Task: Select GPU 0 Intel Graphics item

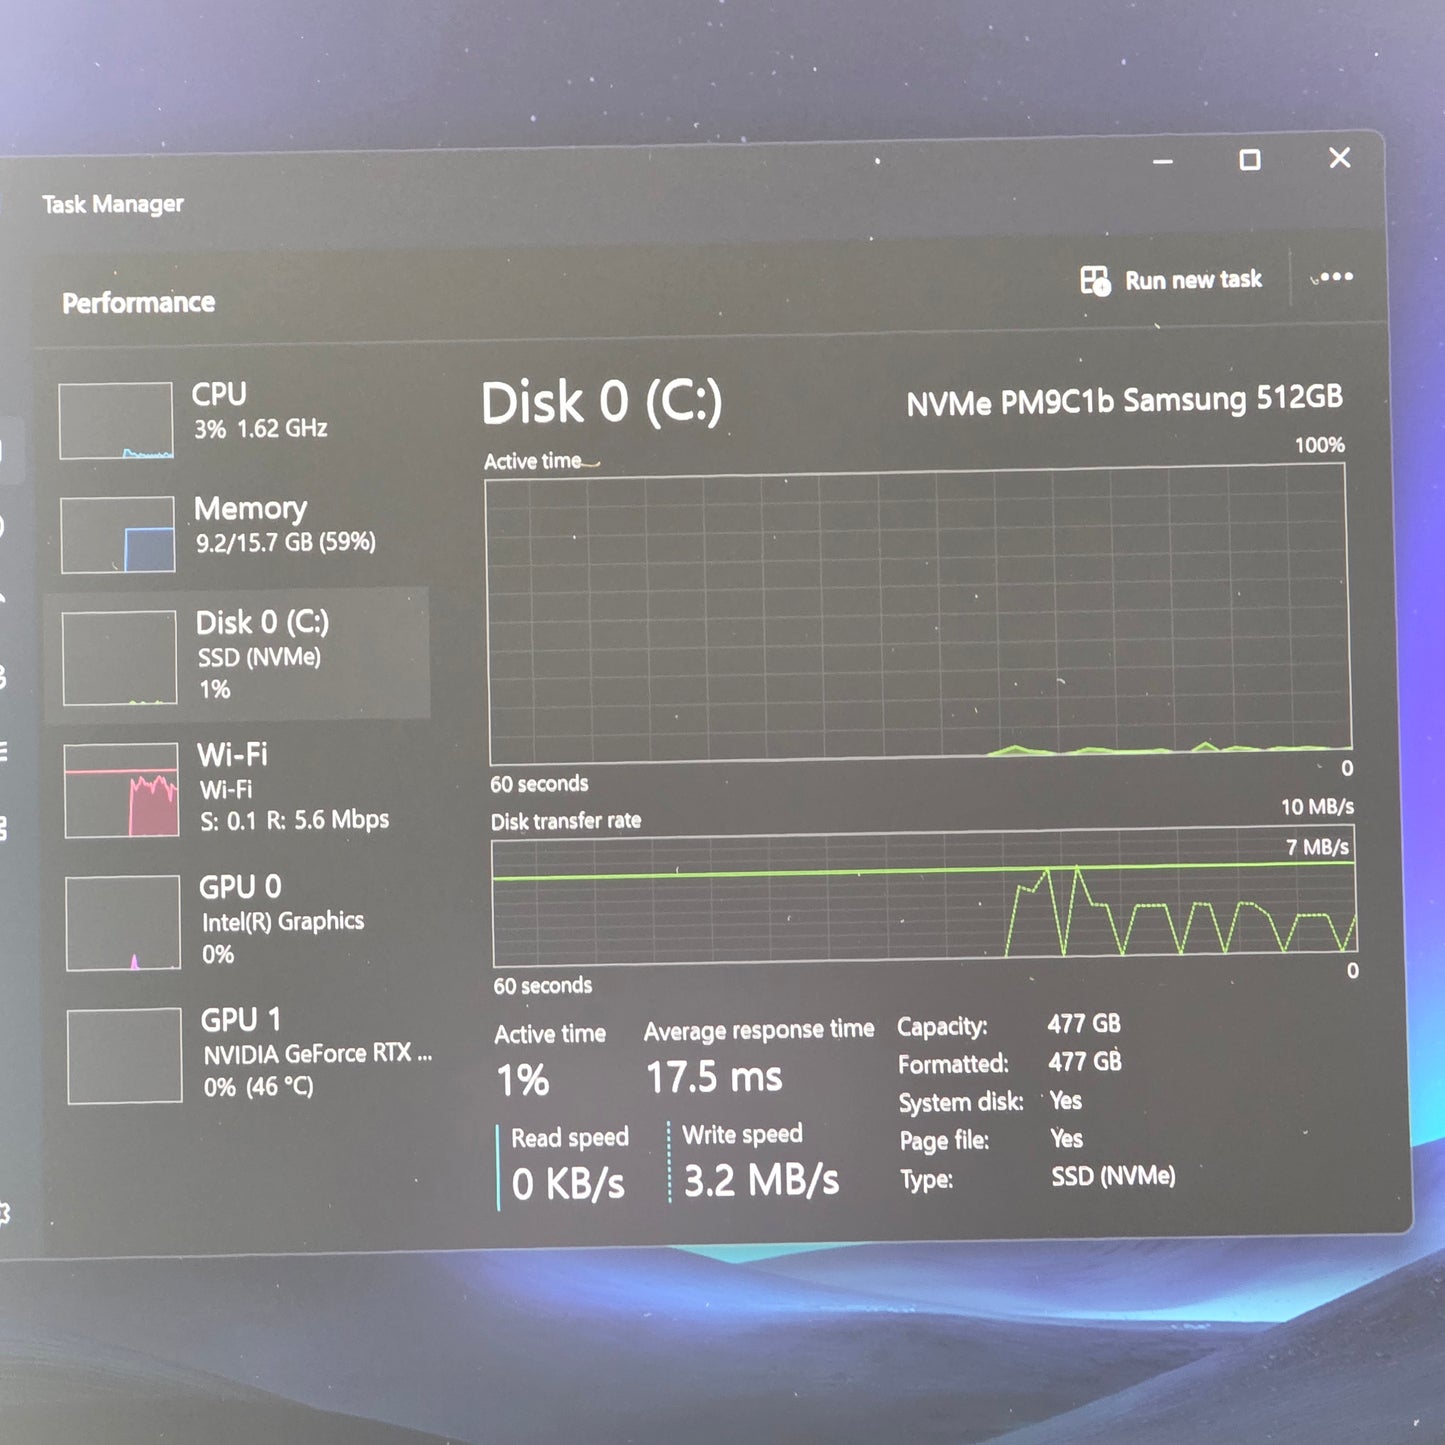Action: pyautogui.click(x=242, y=922)
